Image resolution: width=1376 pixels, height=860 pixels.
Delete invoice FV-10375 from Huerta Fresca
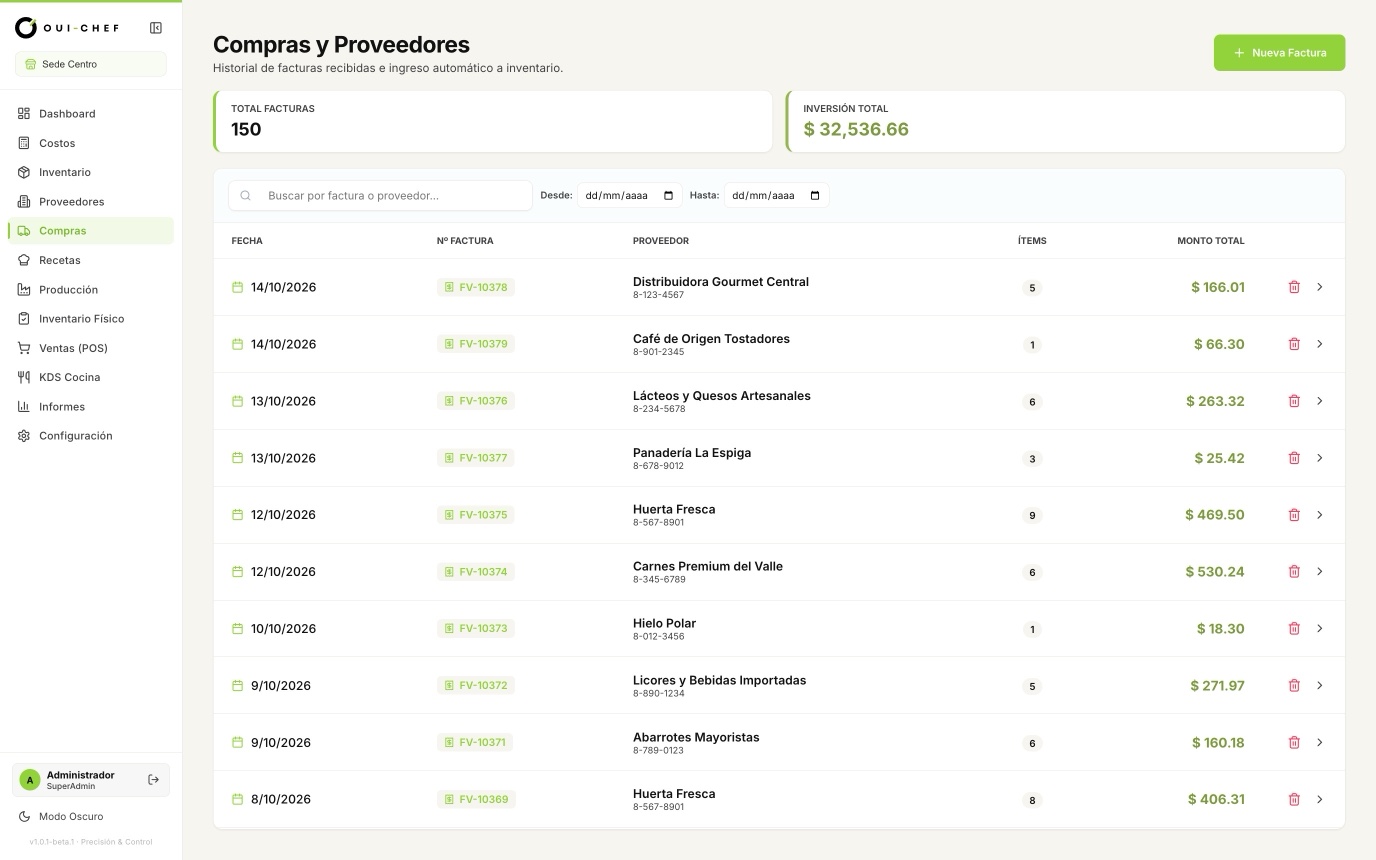tap(1294, 515)
